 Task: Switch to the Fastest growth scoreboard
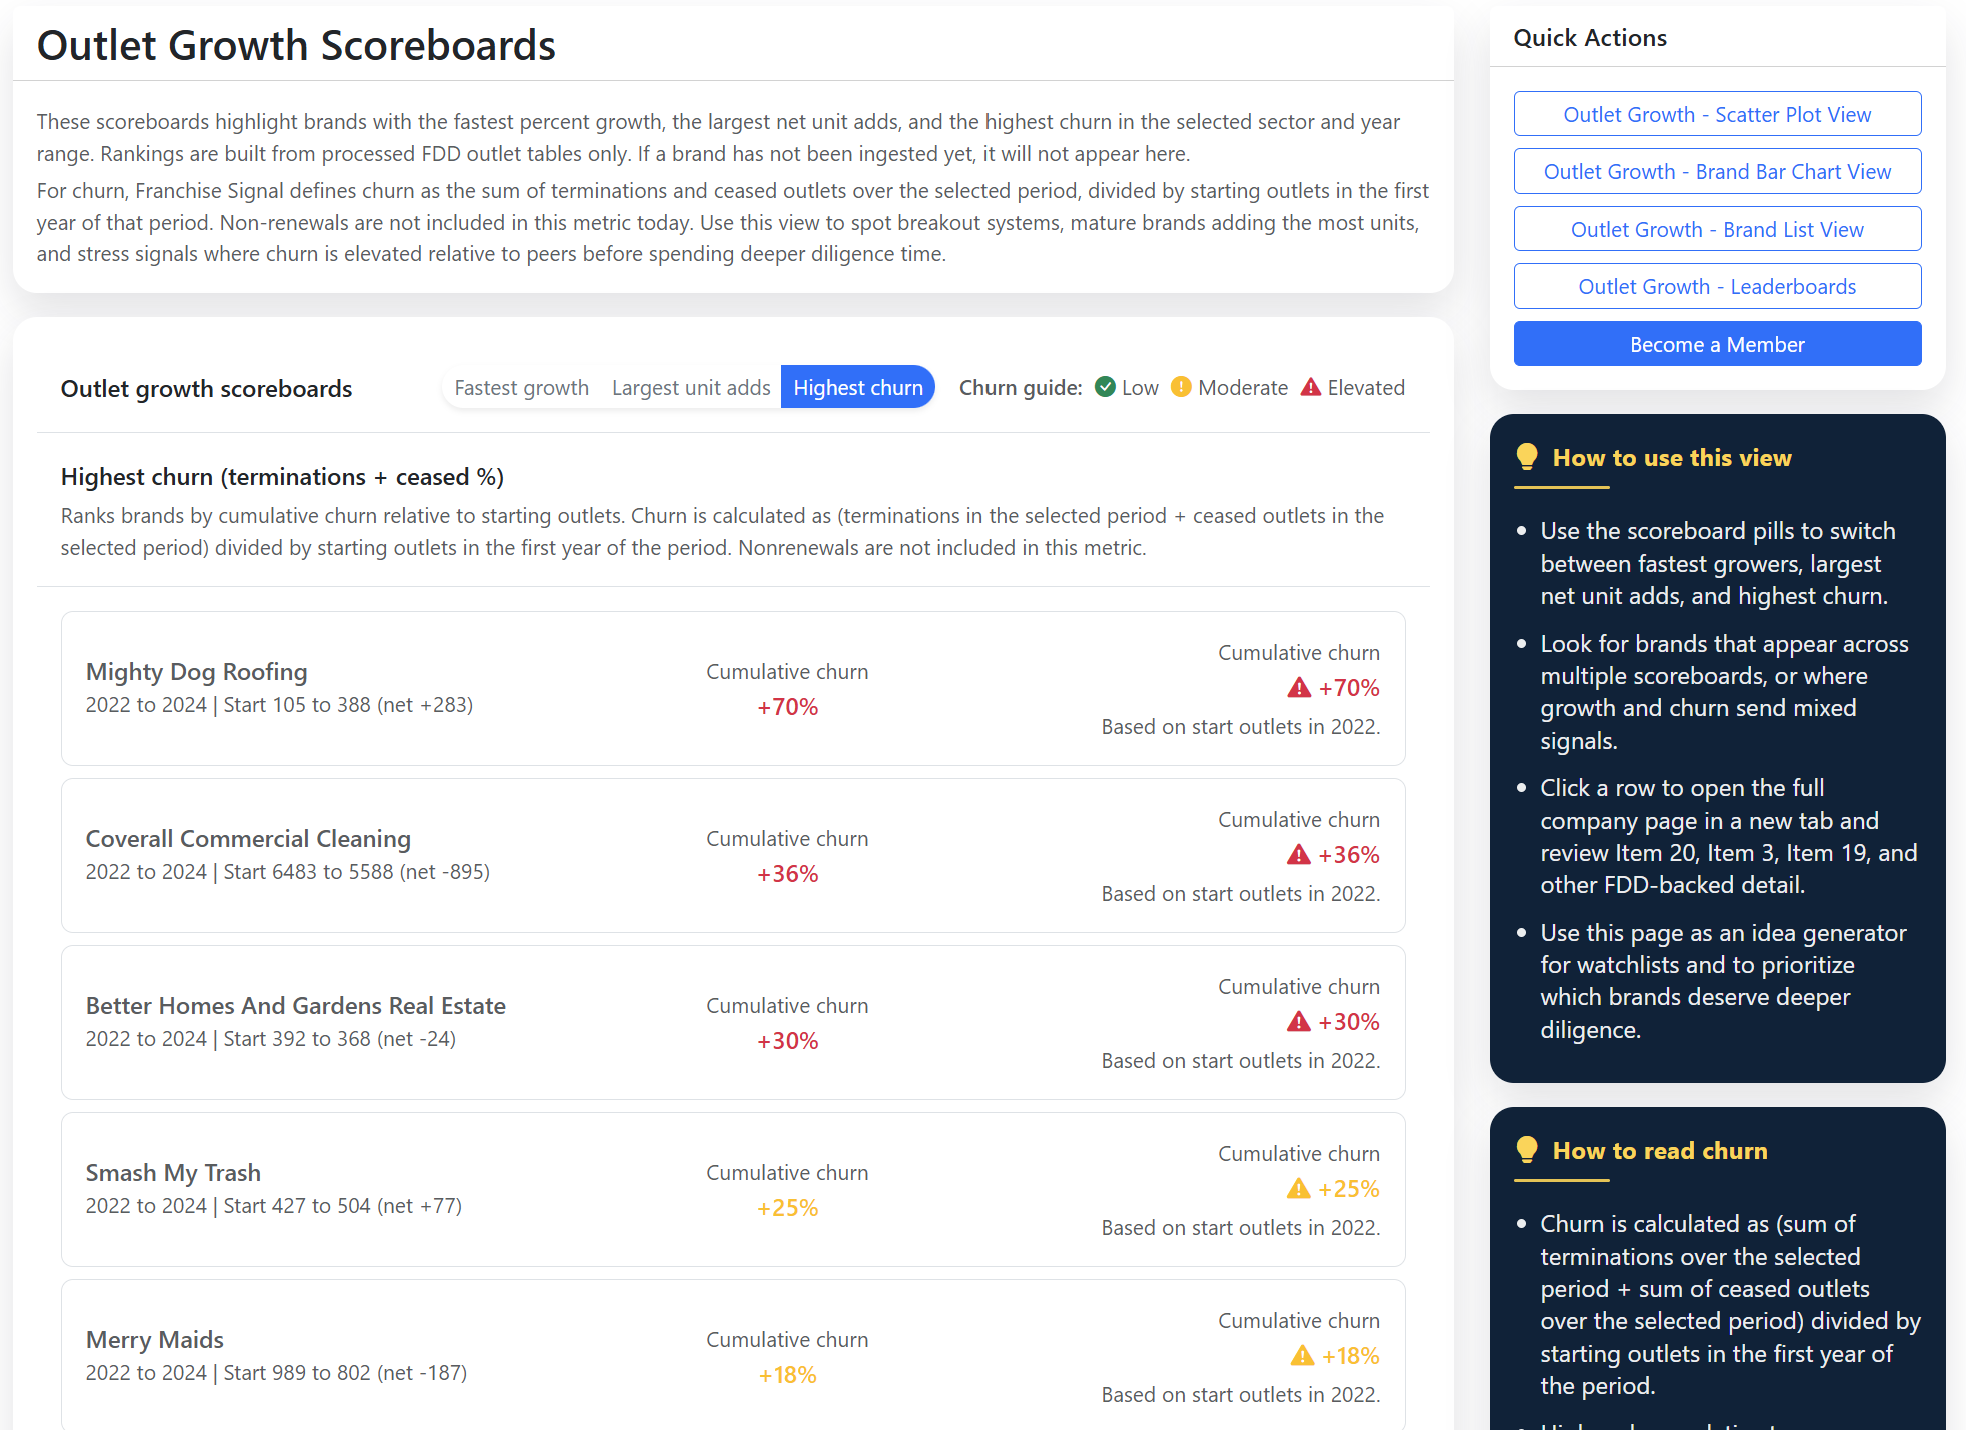521,388
